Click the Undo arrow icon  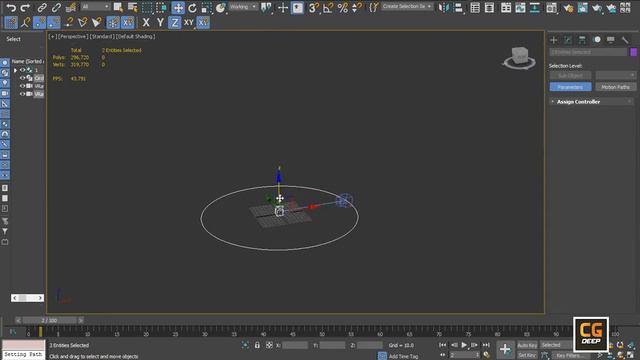11,7
